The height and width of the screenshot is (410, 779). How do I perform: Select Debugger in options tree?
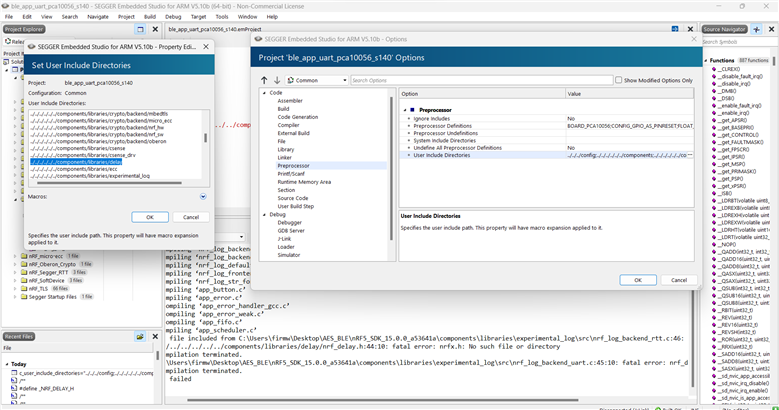click(x=290, y=223)
